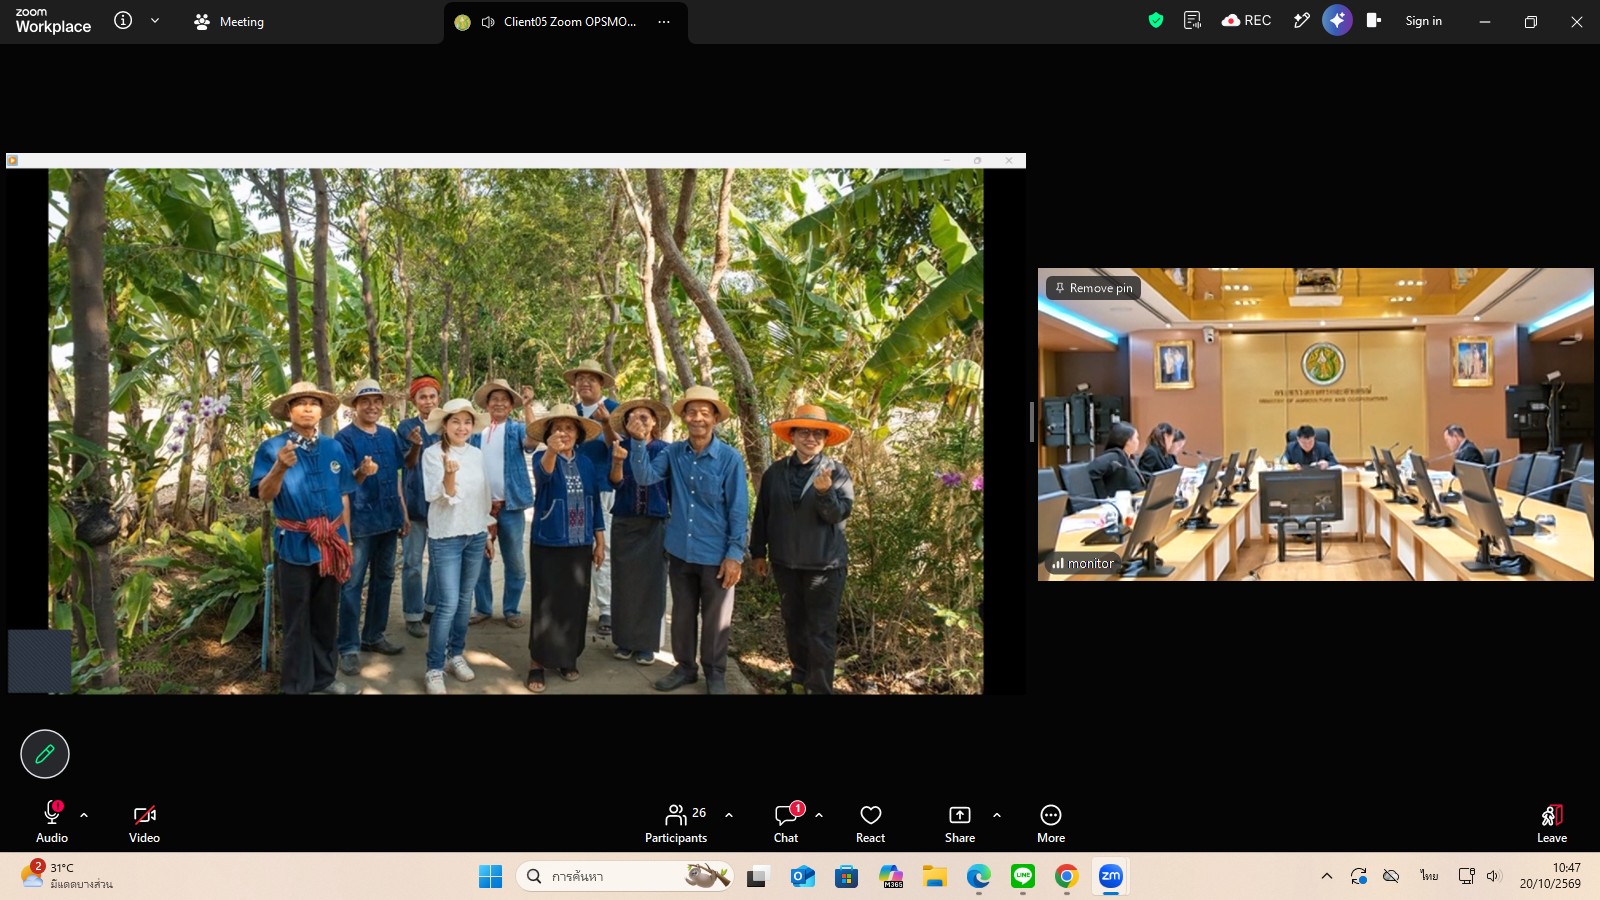This screenshot has height=900, width=1600.
Task: Click the side panel layout icon
Action: point(1374,20)
